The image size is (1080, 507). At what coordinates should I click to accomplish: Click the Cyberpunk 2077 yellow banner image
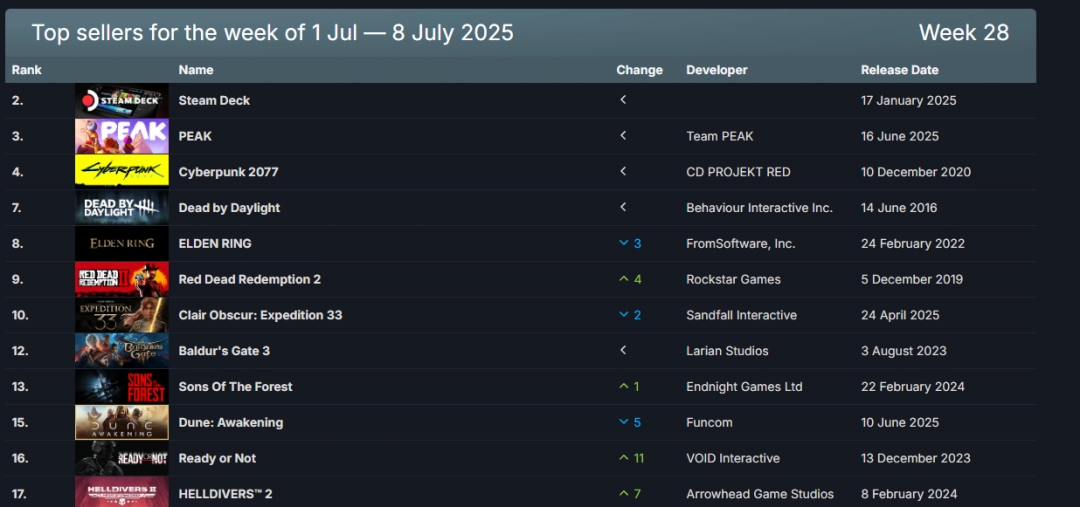pos(121,172)
